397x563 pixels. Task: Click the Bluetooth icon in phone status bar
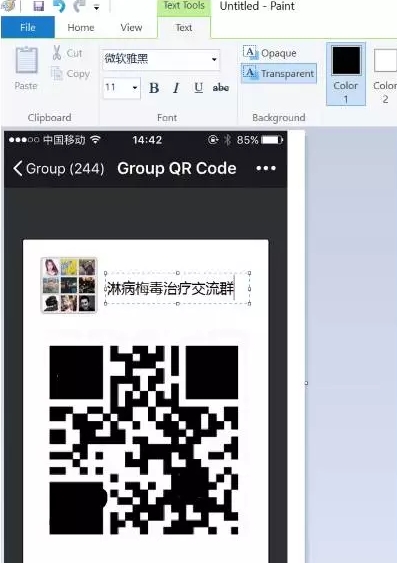point(227,140)
